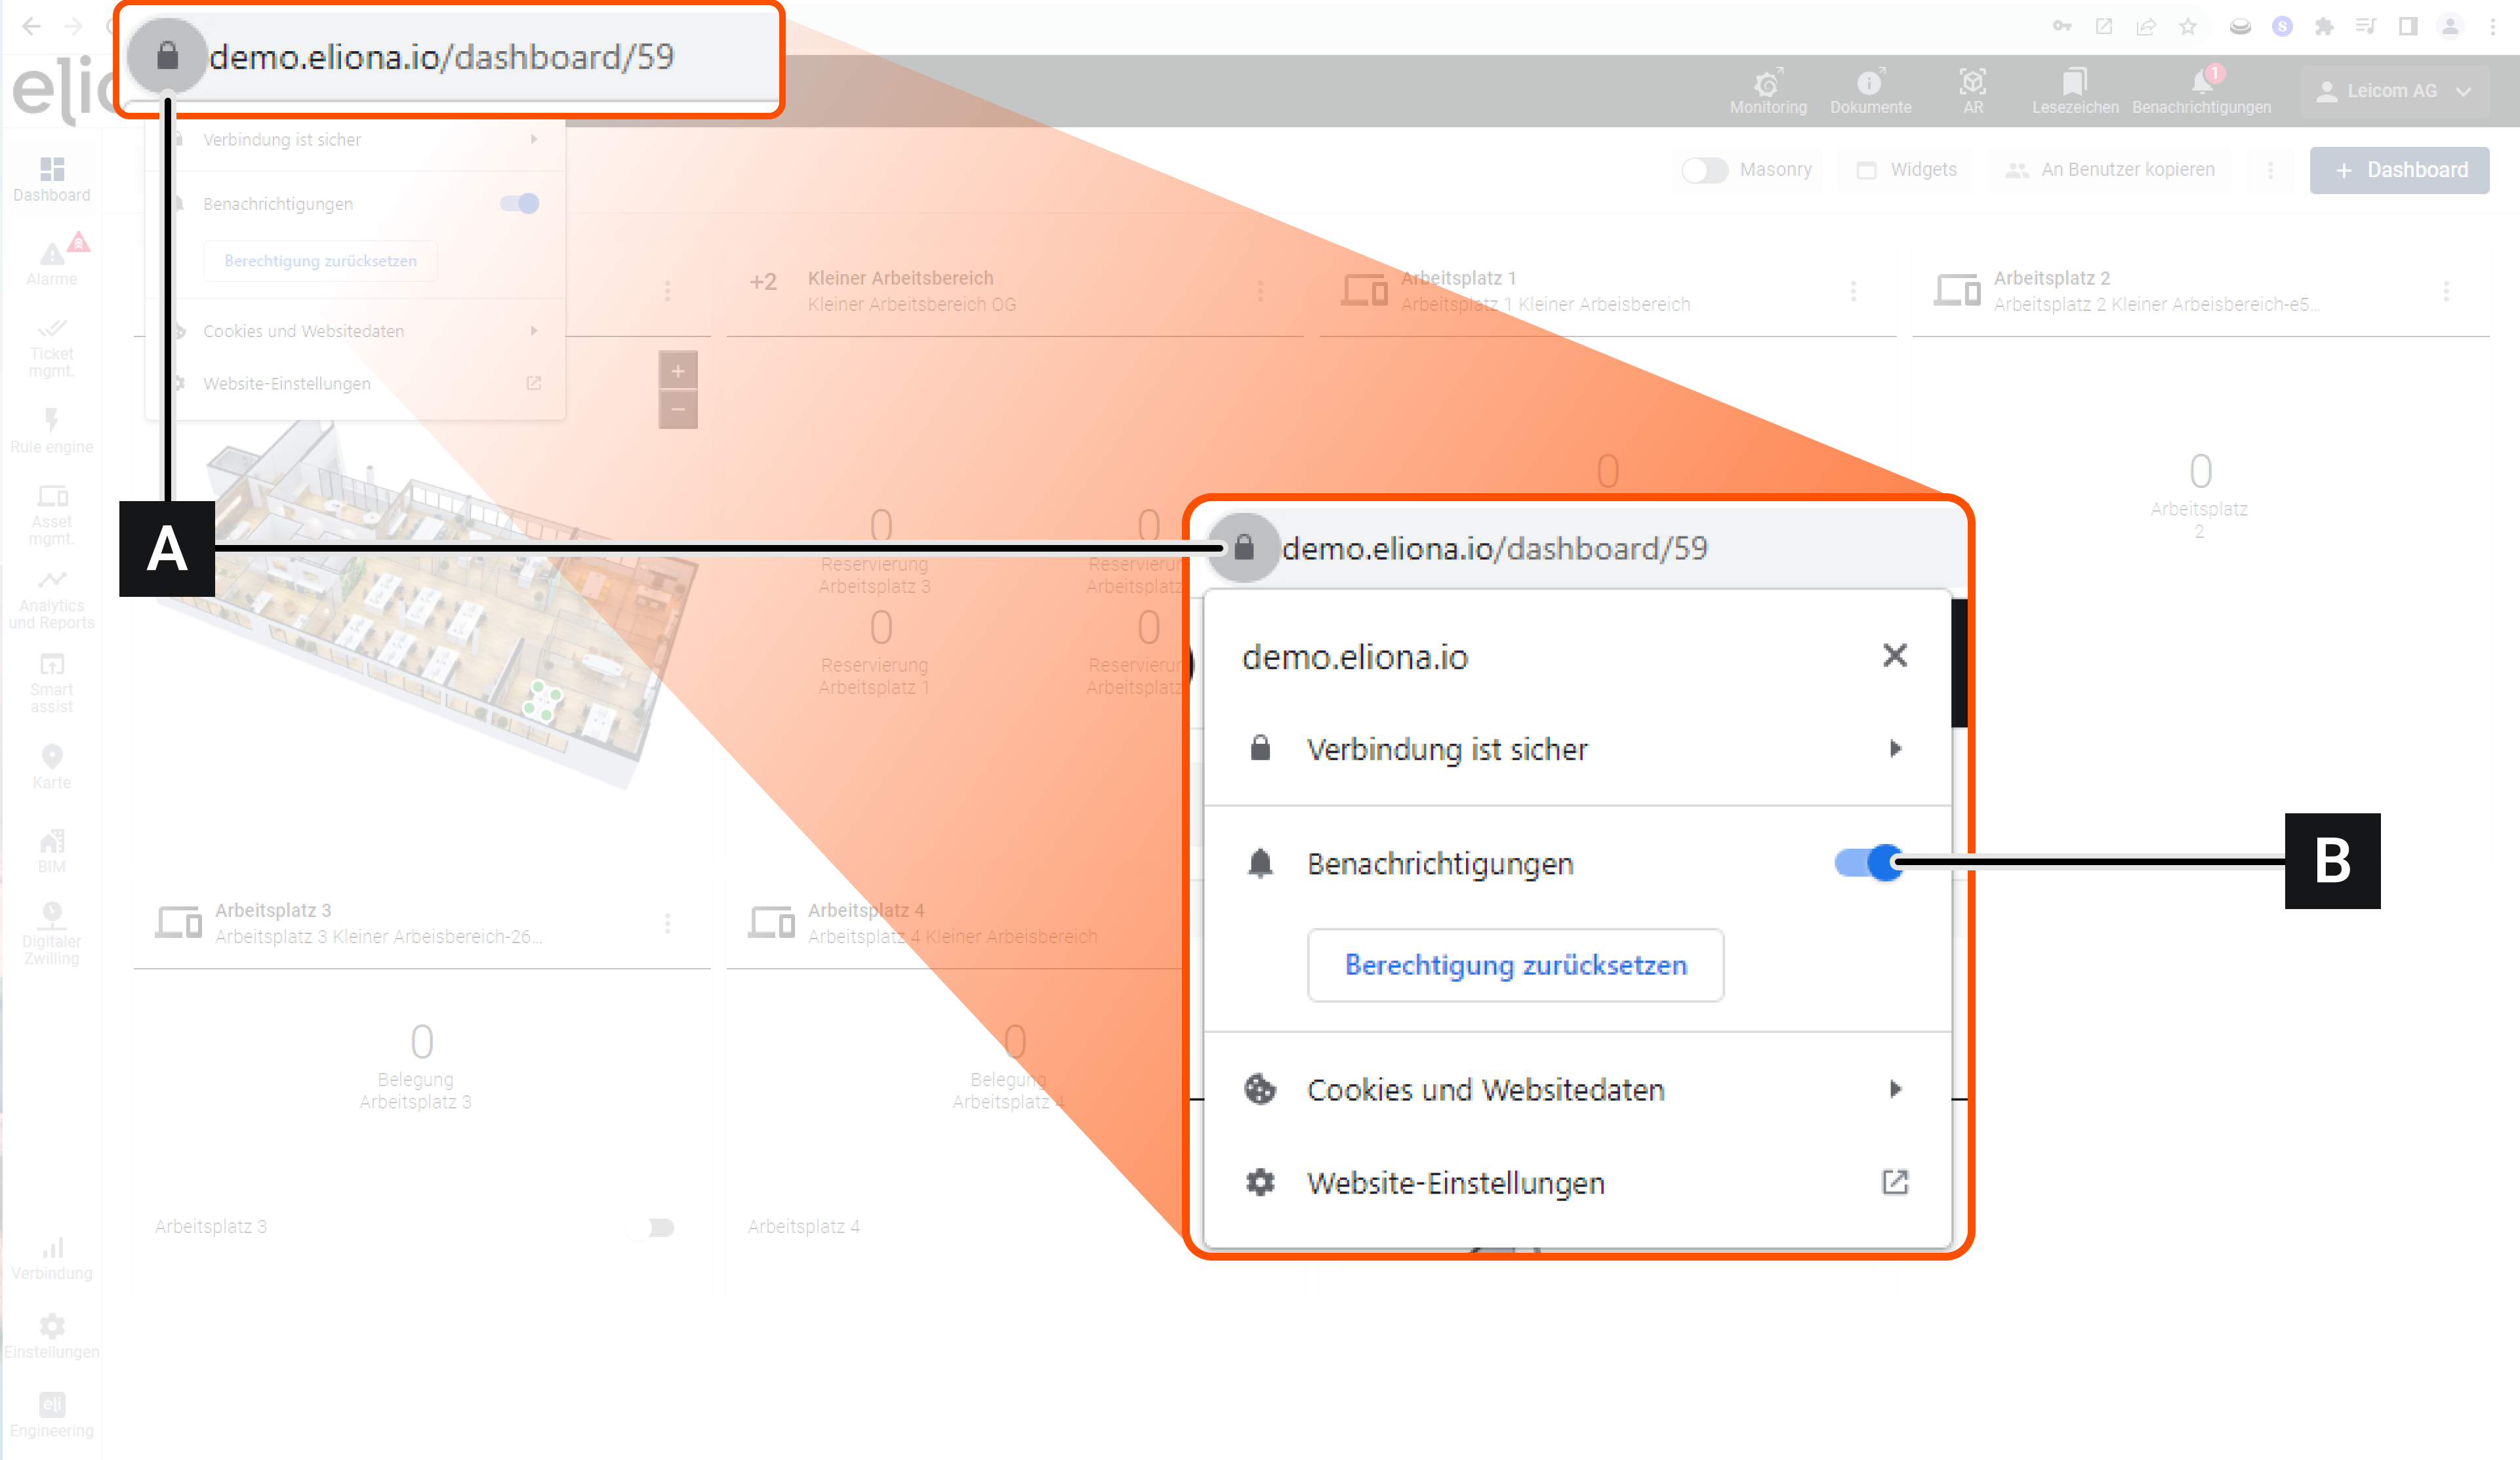Toggle Benachrichtigungen switch in enlarged popup
2520x1460 pixels.
[1868, 862]
